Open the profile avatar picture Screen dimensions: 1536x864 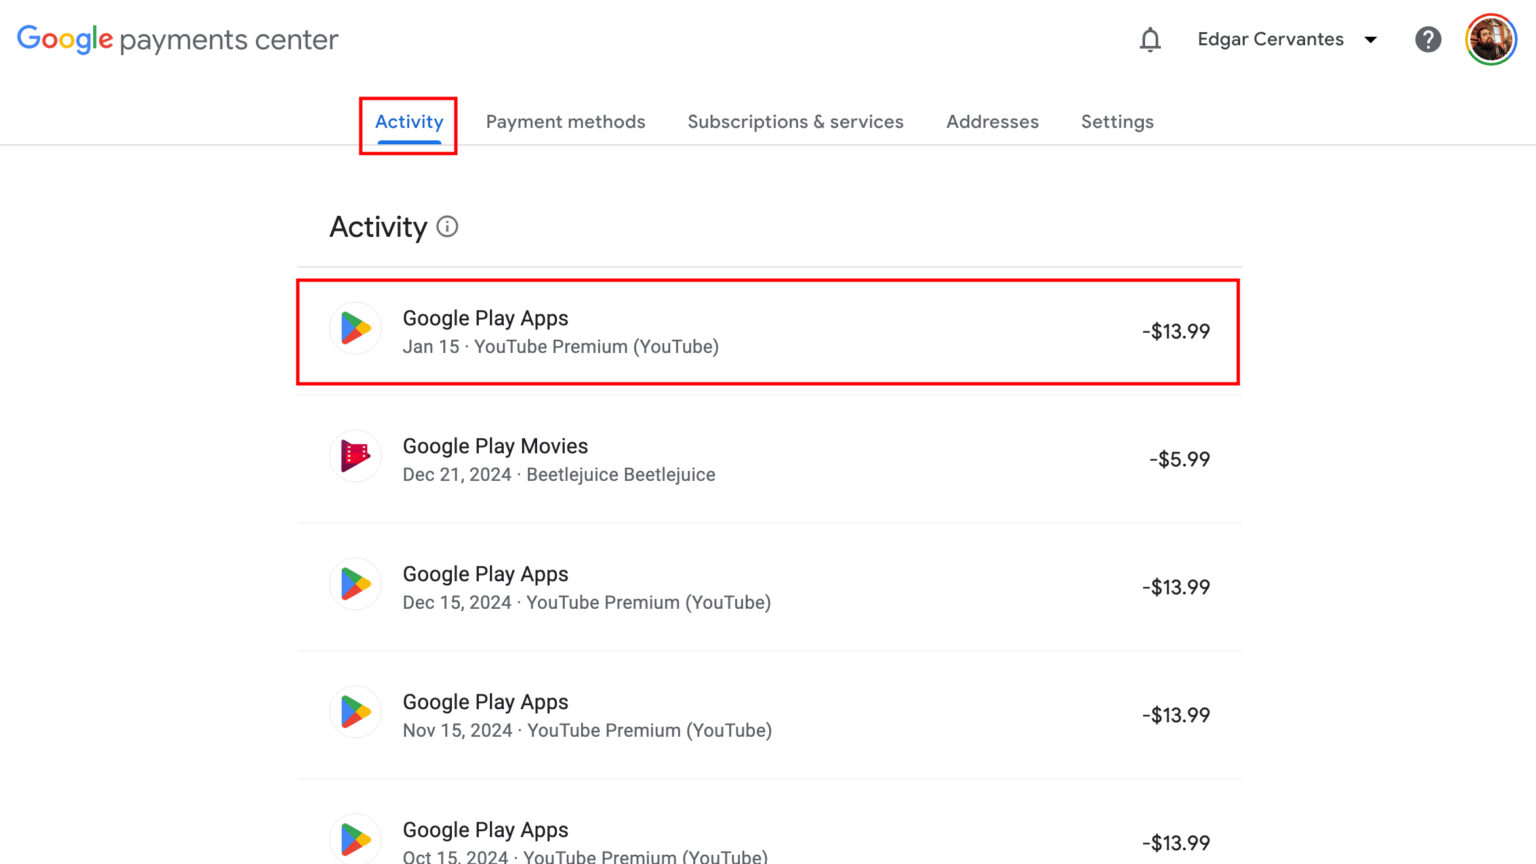[x=1490, y=39]
